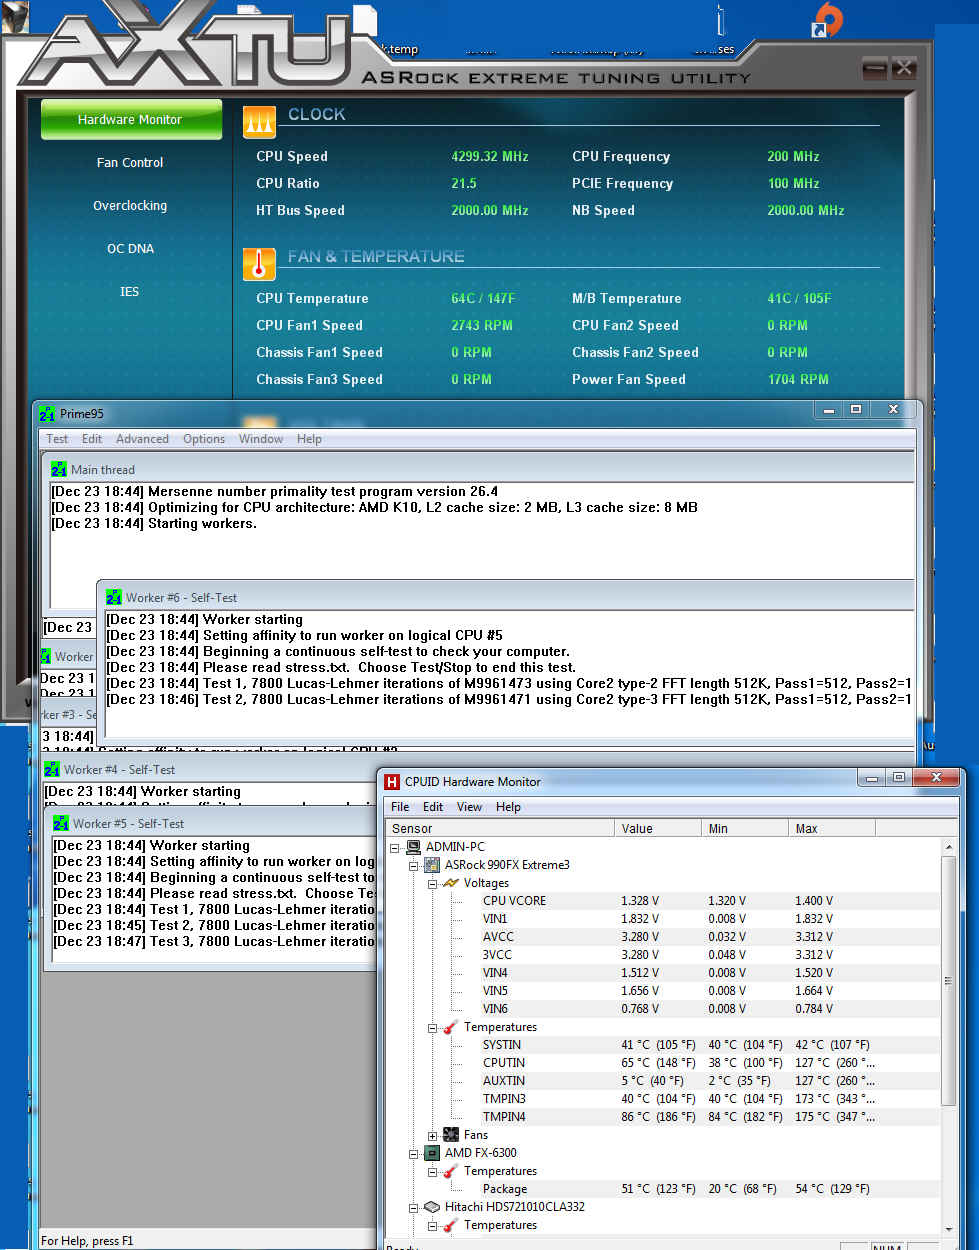Select the CPUTIN temperature row

663,1063
